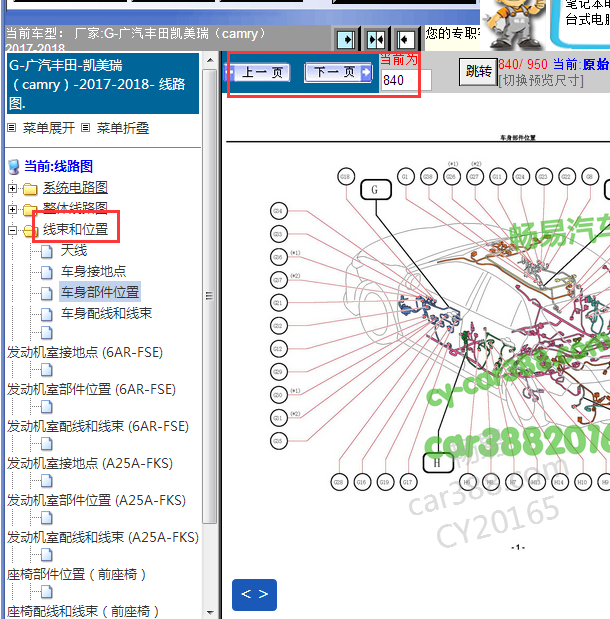Open 发动机室接地点 (A25A-FKS)

(90, 463)
